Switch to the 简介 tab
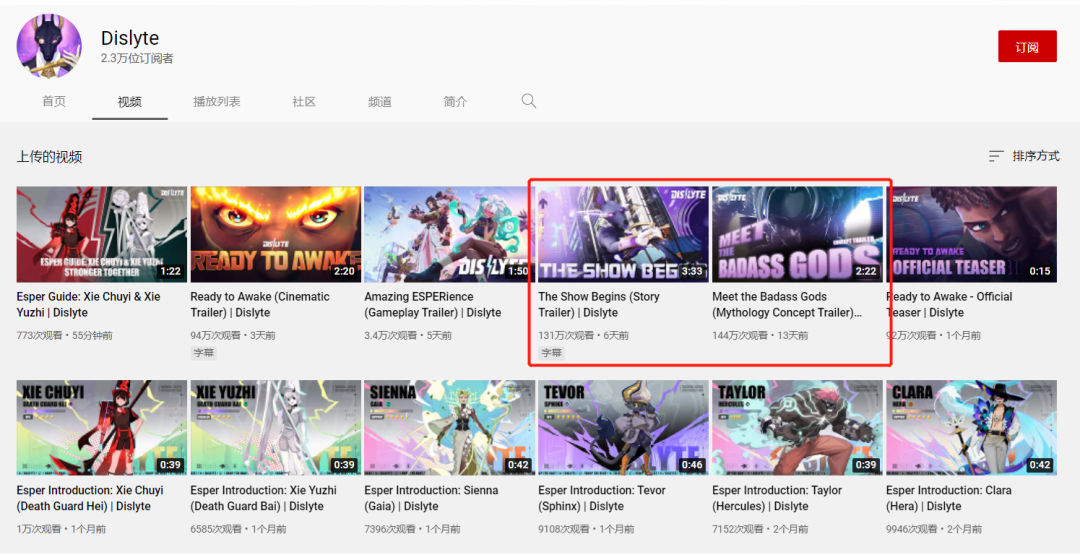Viewport: 1080px width, 555px height. pos(455,102)
